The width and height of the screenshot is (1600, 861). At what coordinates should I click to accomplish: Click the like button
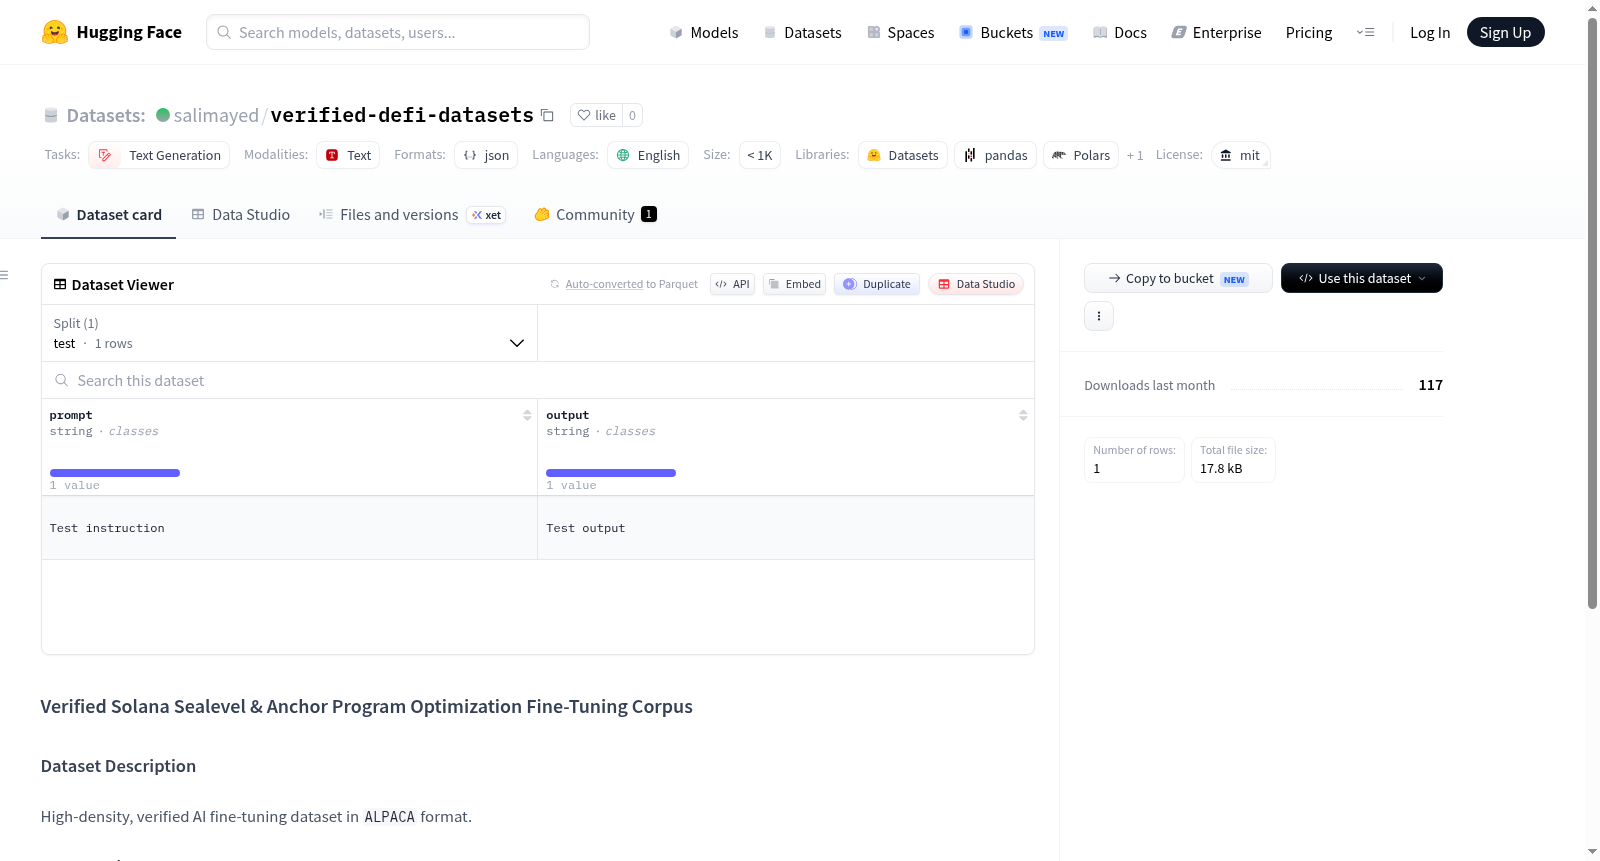[597, 115]
